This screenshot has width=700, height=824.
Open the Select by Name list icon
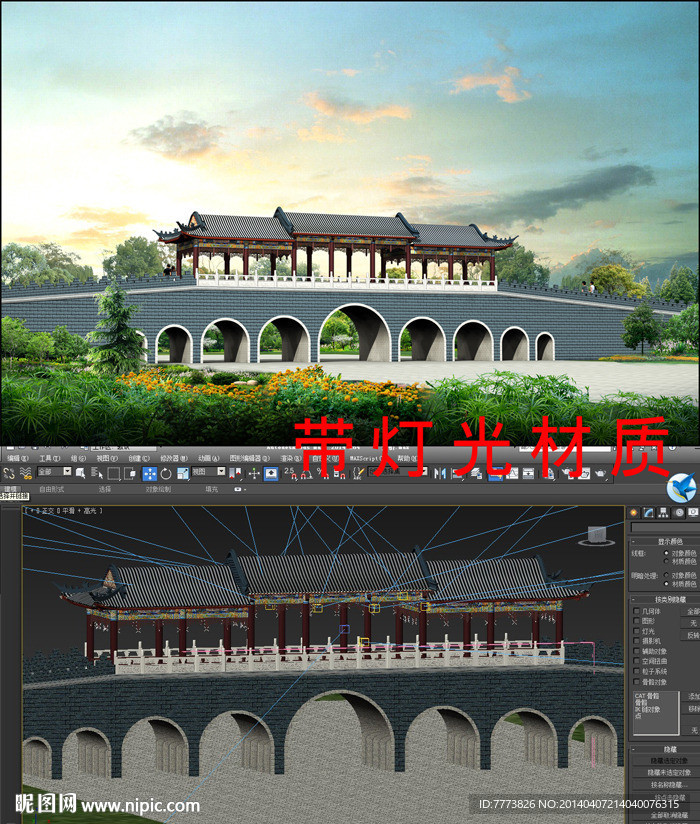click(97, 473)
